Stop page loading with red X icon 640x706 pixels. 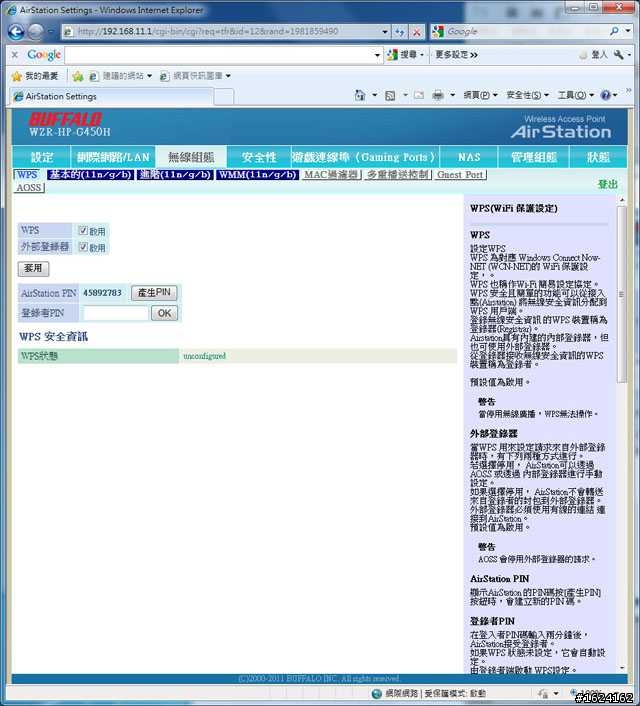pos(417,32)
